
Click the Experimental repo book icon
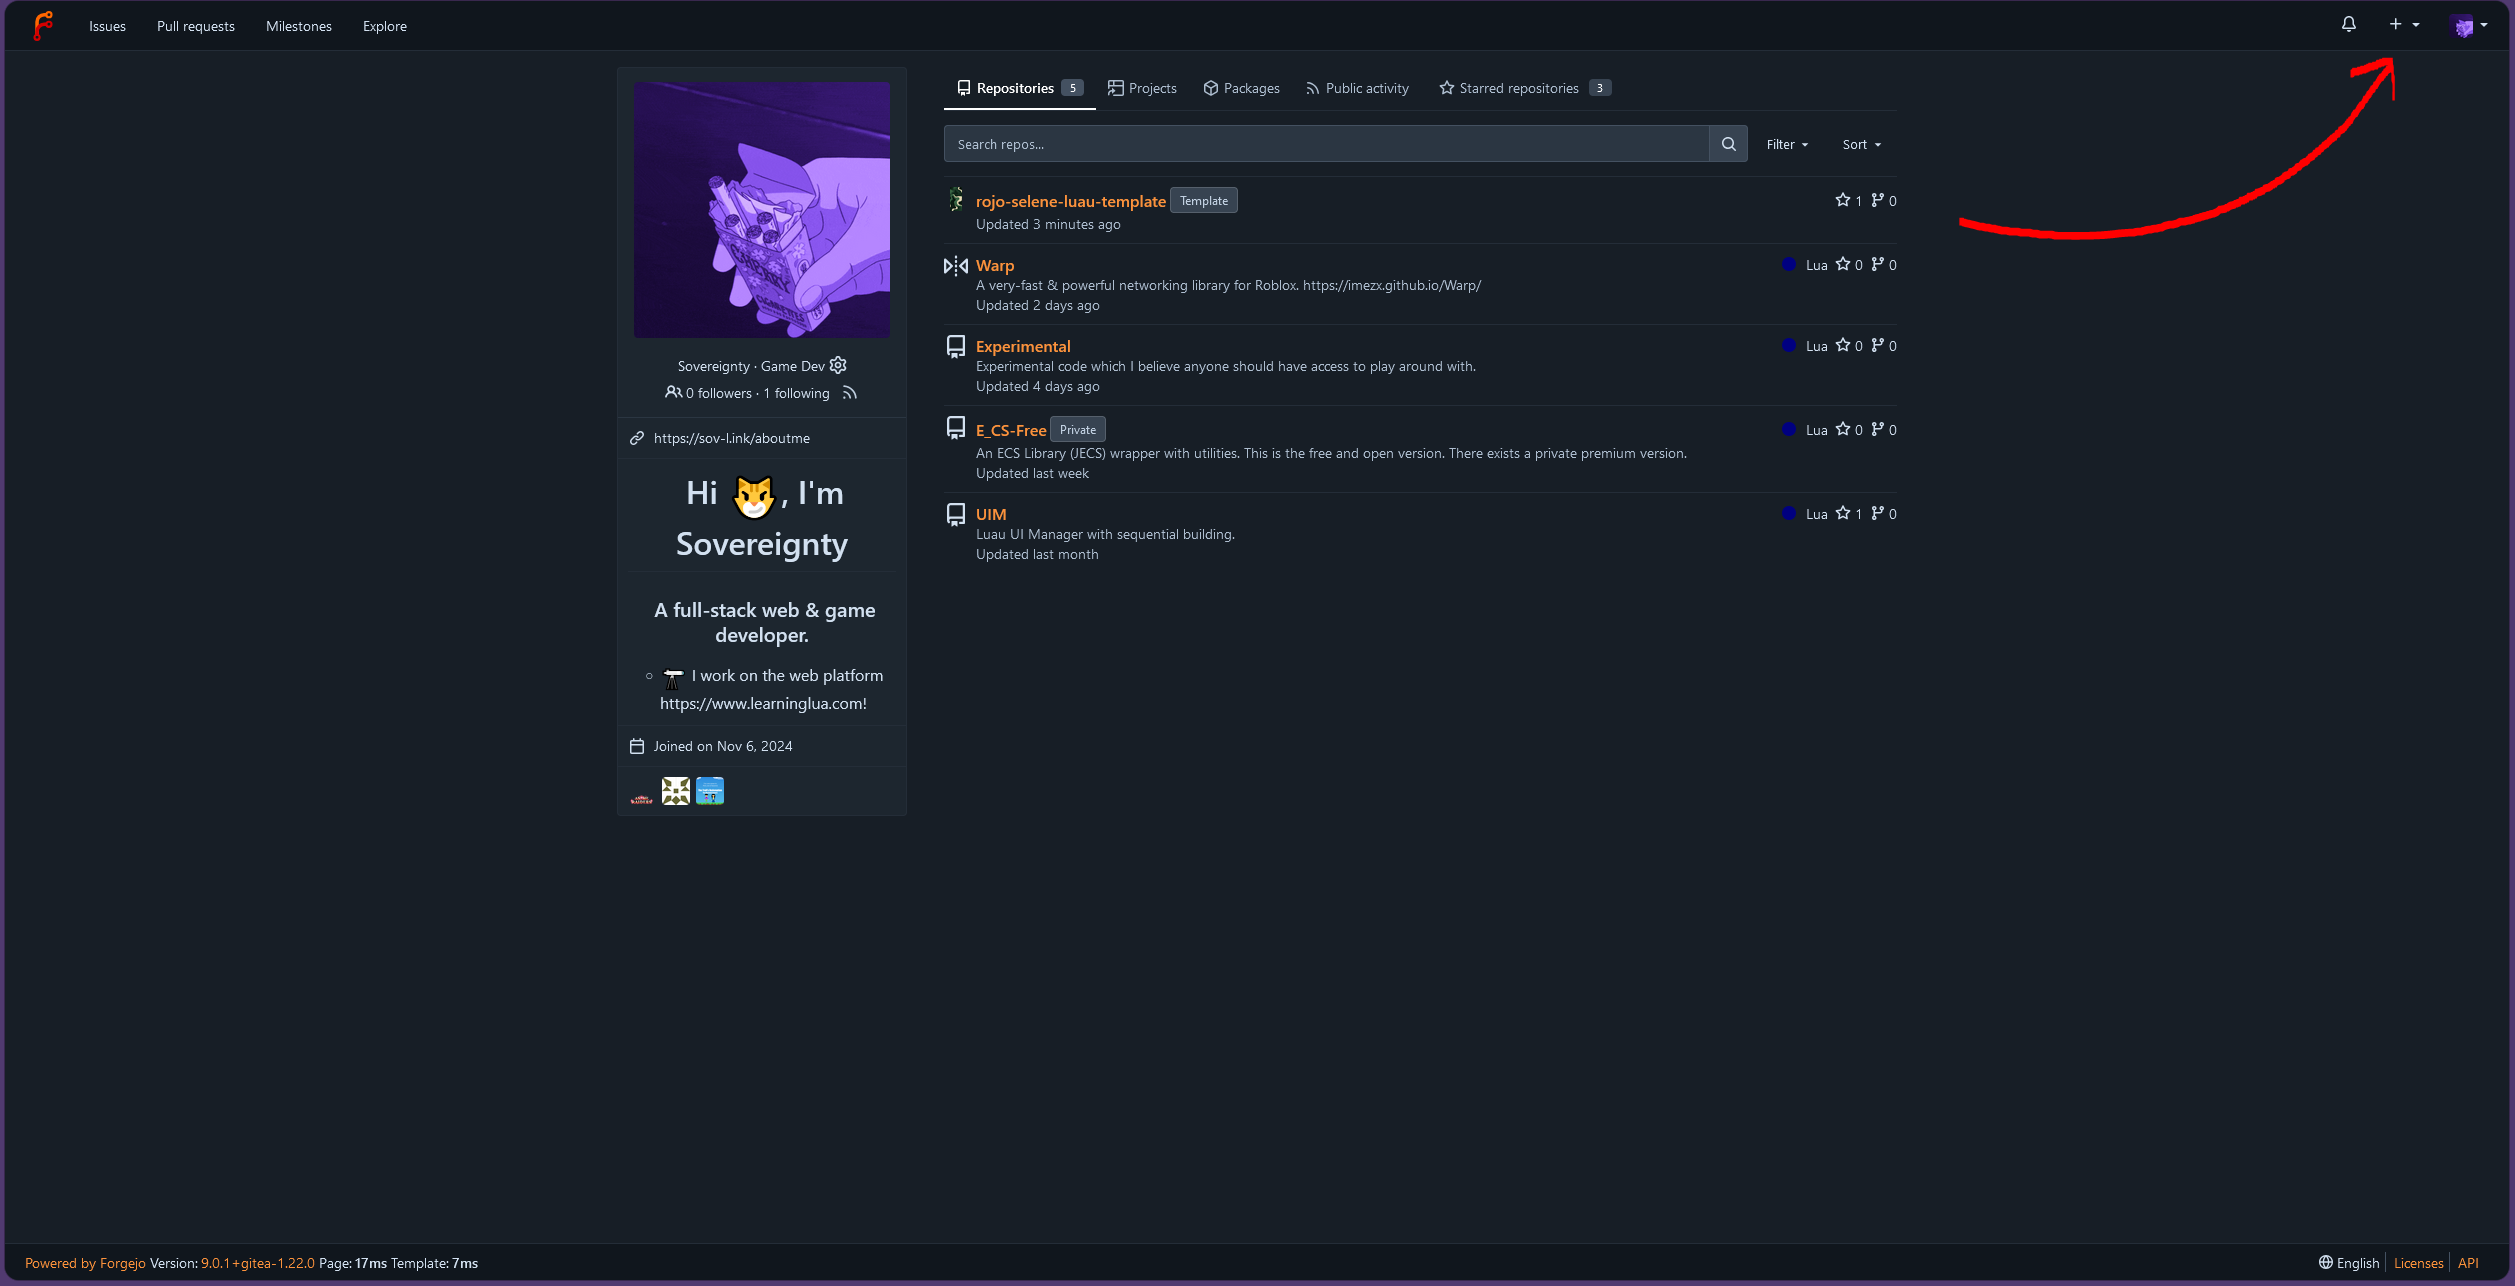click(956, 346)
